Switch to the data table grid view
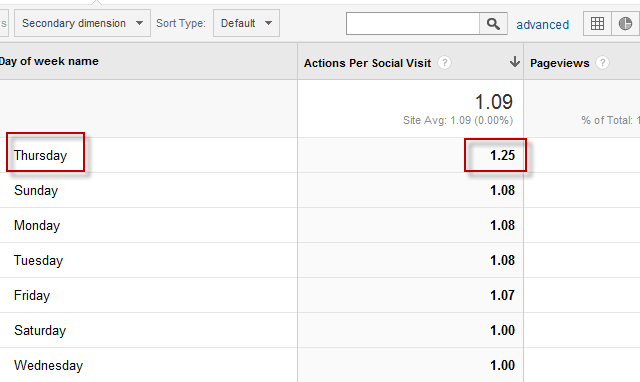The image size is (640, 382). 597,24
